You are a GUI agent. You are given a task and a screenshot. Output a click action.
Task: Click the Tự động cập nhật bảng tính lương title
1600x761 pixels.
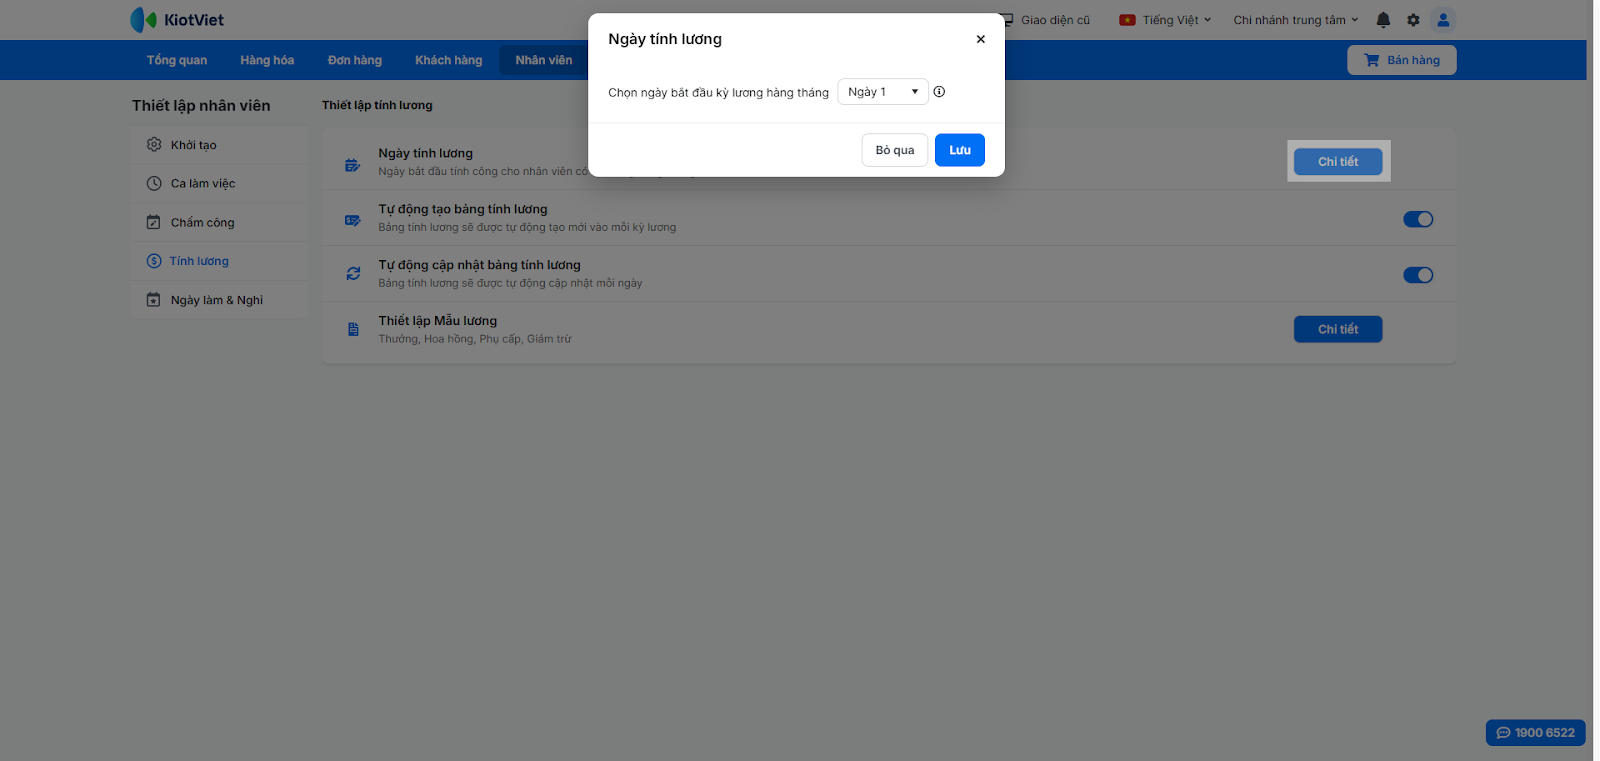tap(479, 265)
